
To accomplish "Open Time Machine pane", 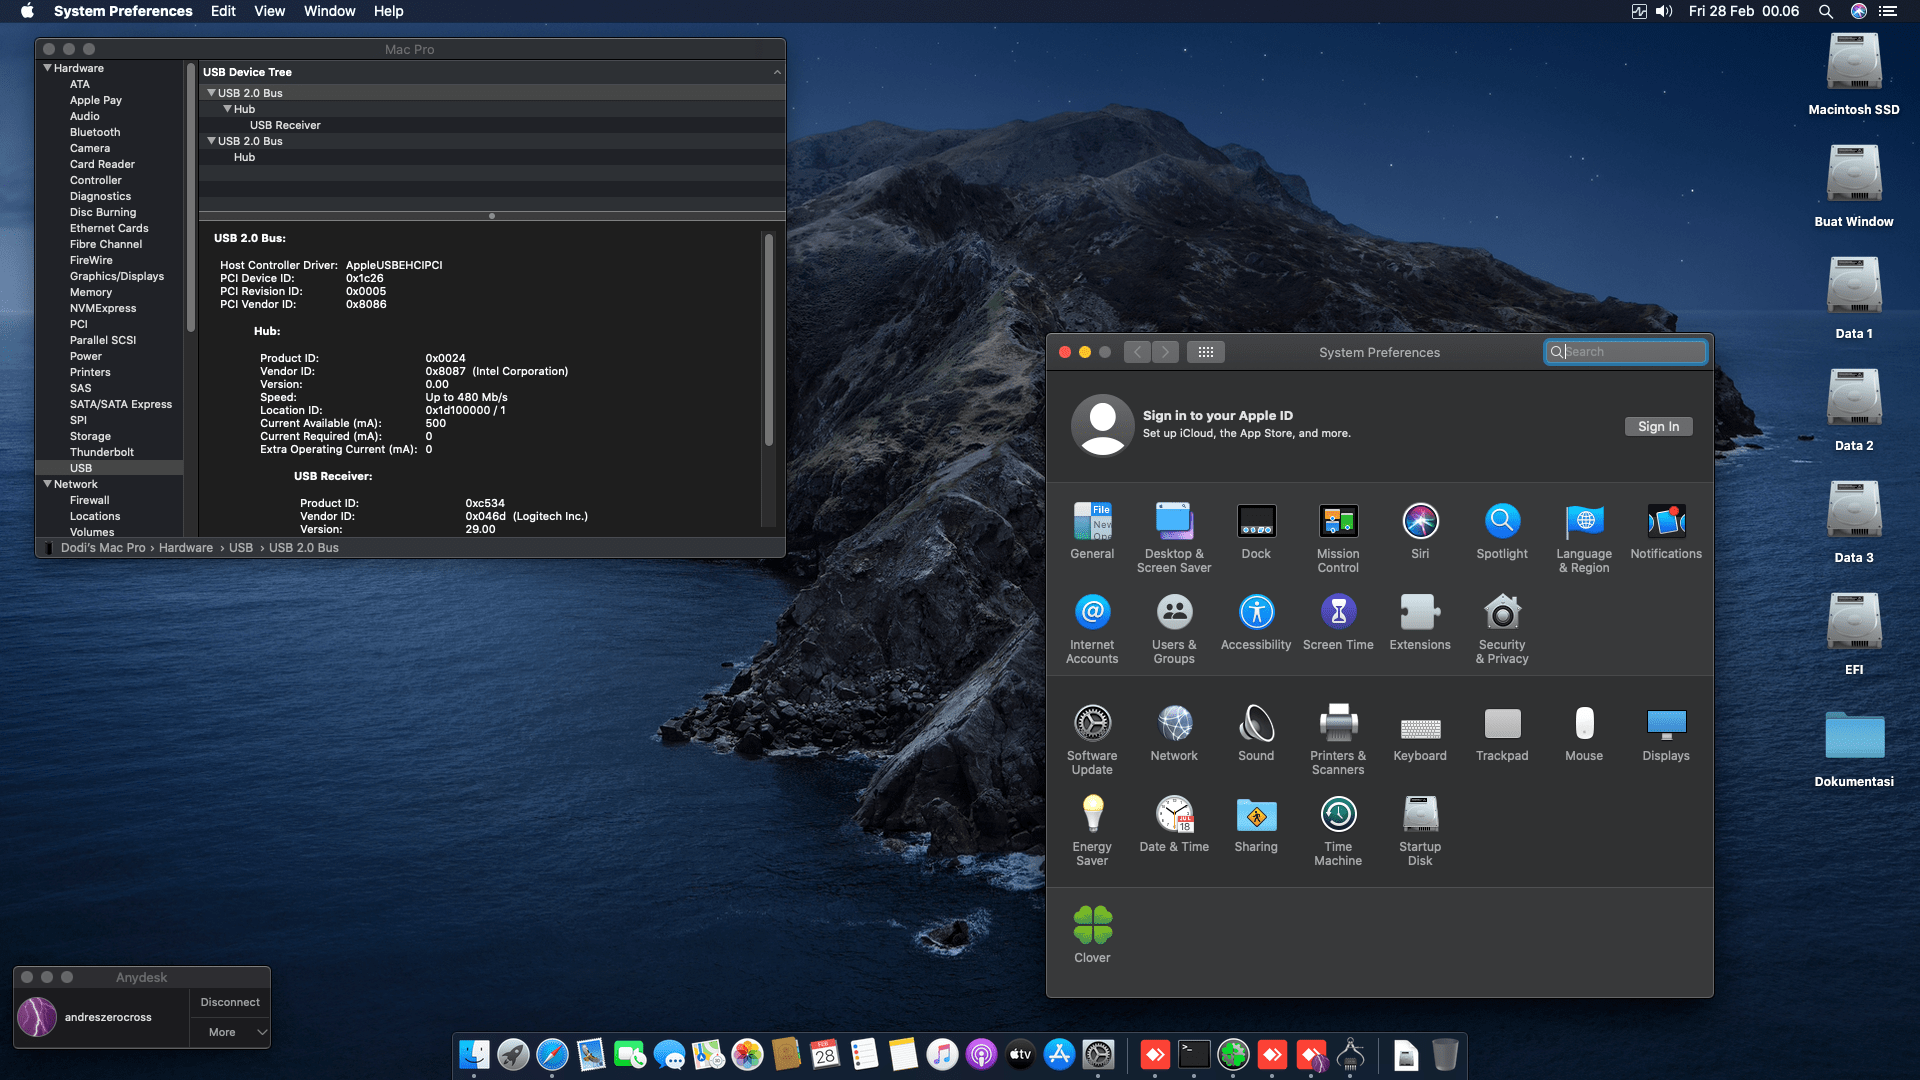I will click(x=1338, y=831).
